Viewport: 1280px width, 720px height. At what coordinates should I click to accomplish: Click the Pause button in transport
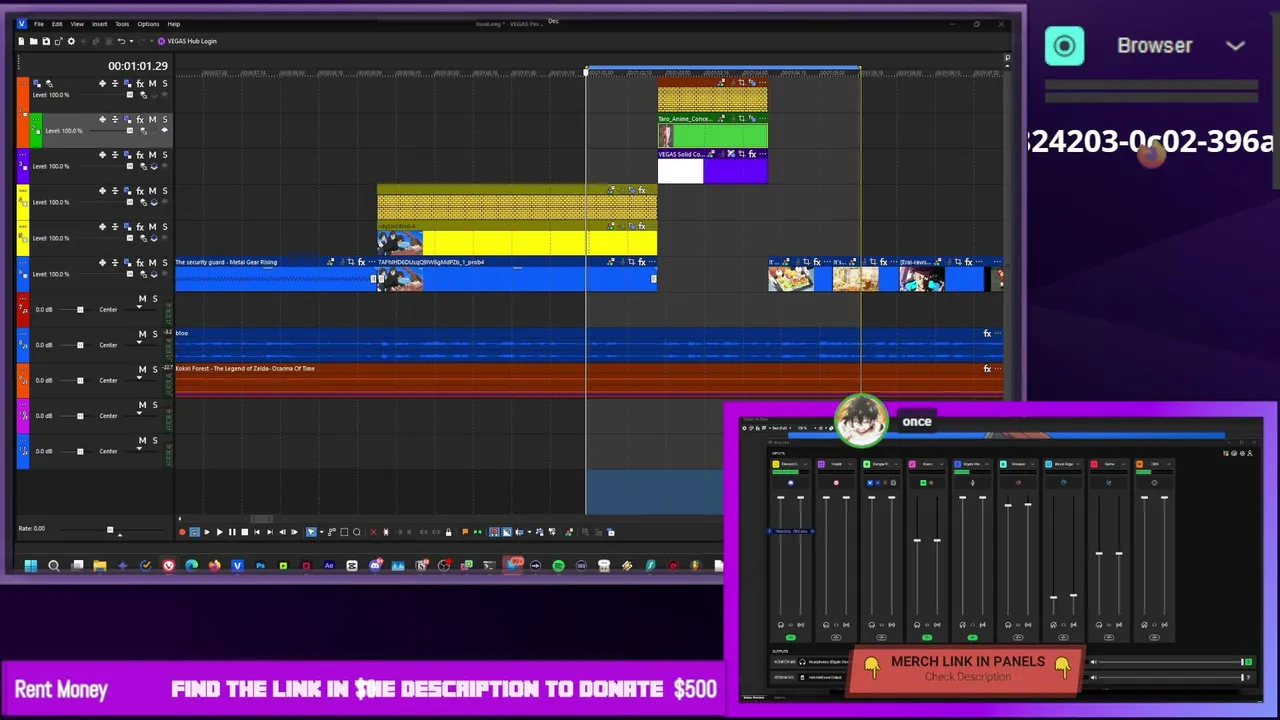[232, 532]
